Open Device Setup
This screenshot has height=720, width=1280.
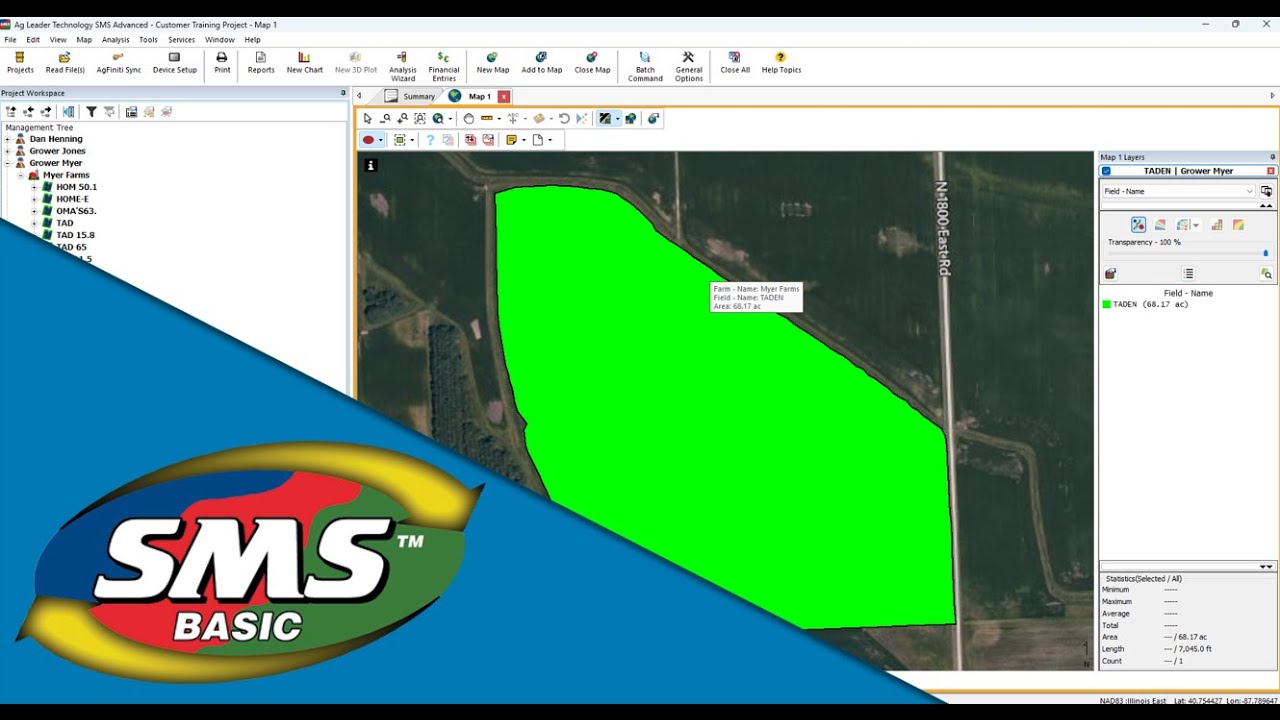tap(175, 63)
